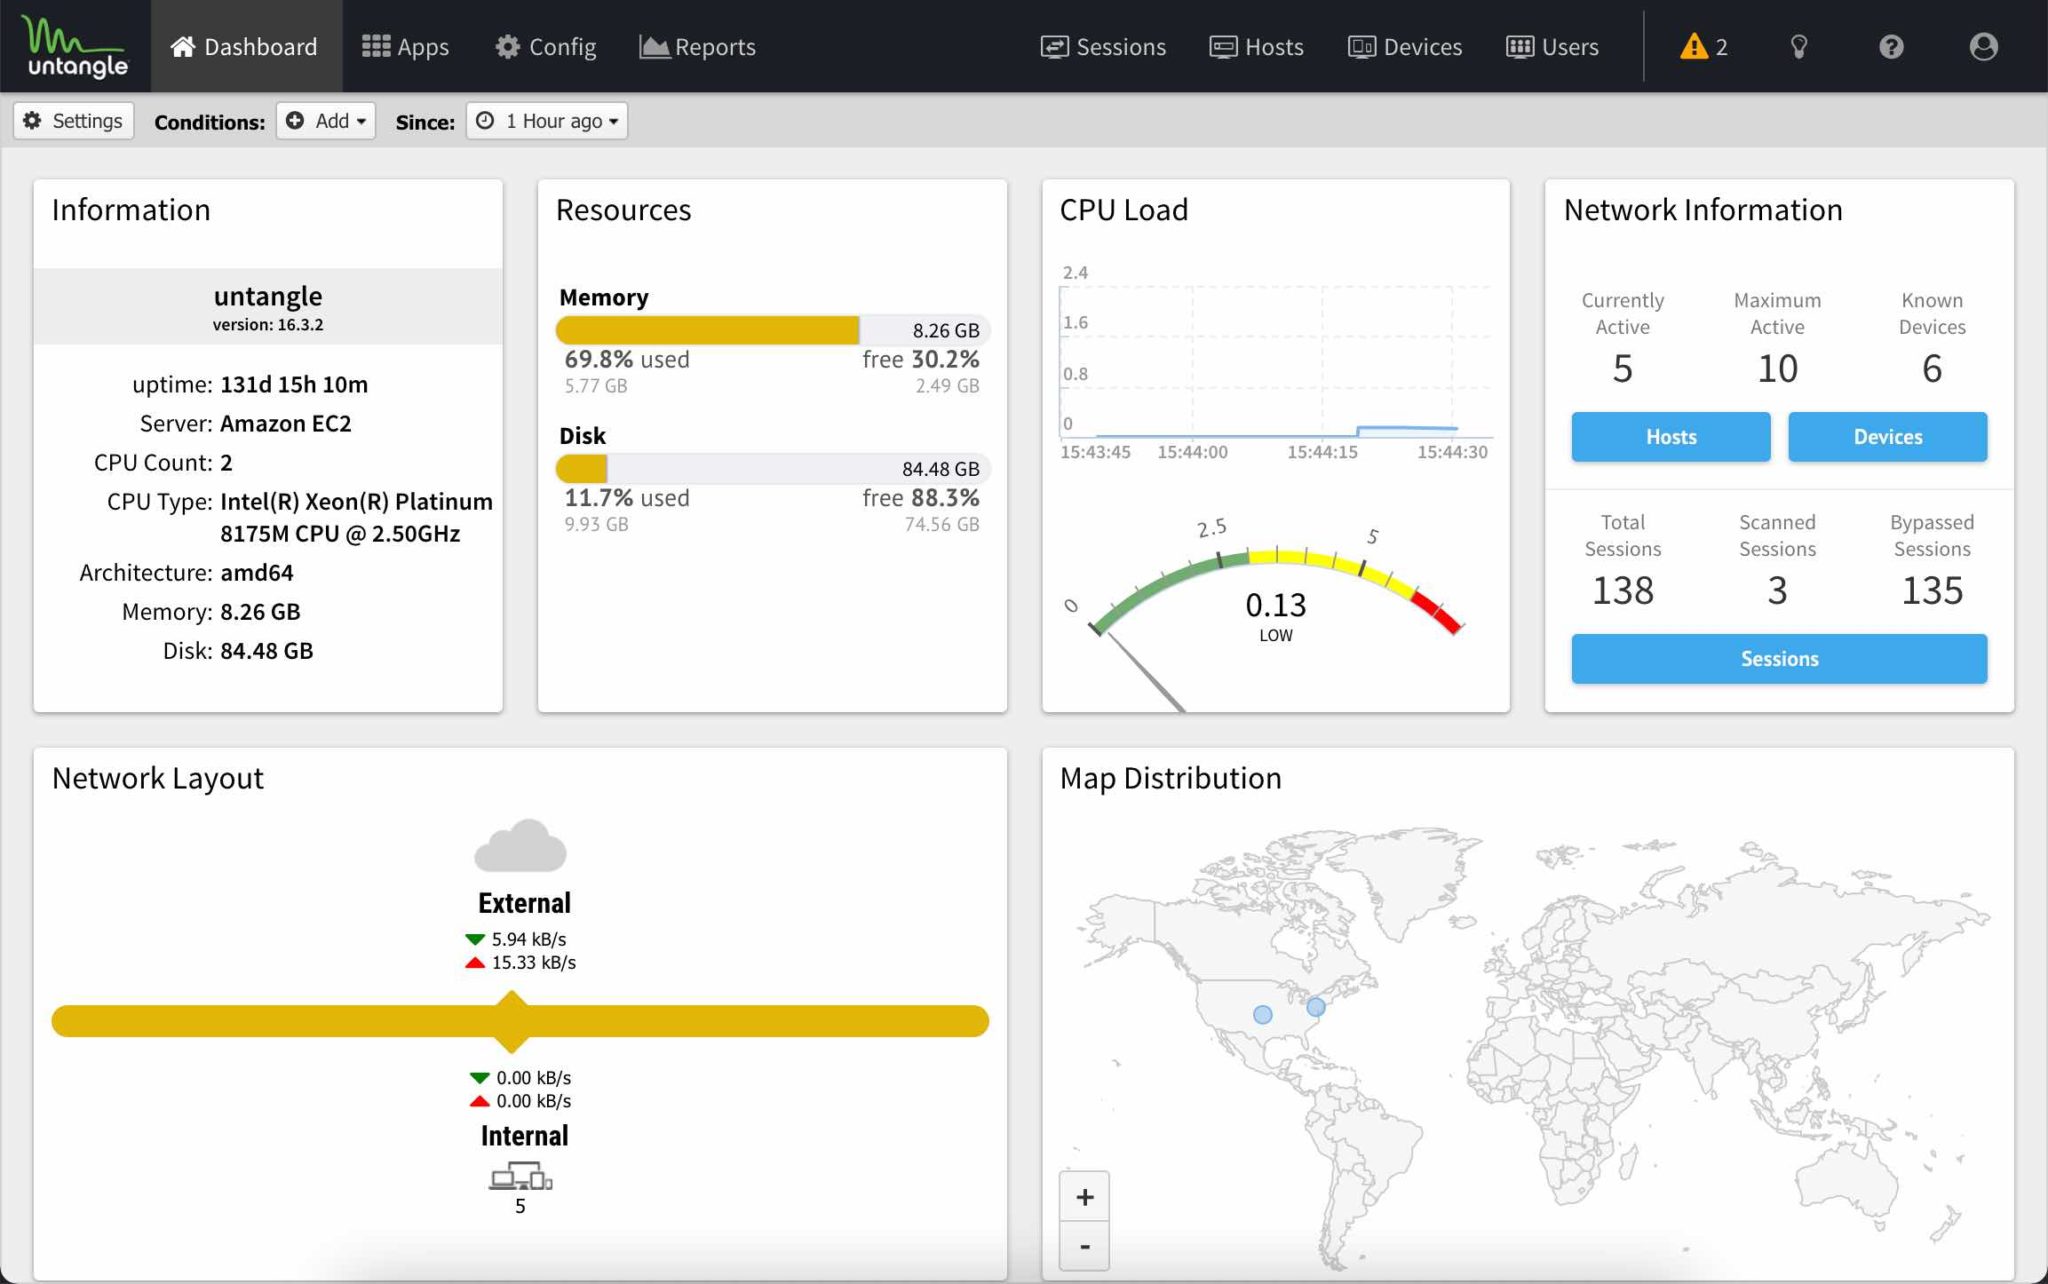Zoom in on the Map Distribution
Screen dimensions: 2048x1284
1084,1196
